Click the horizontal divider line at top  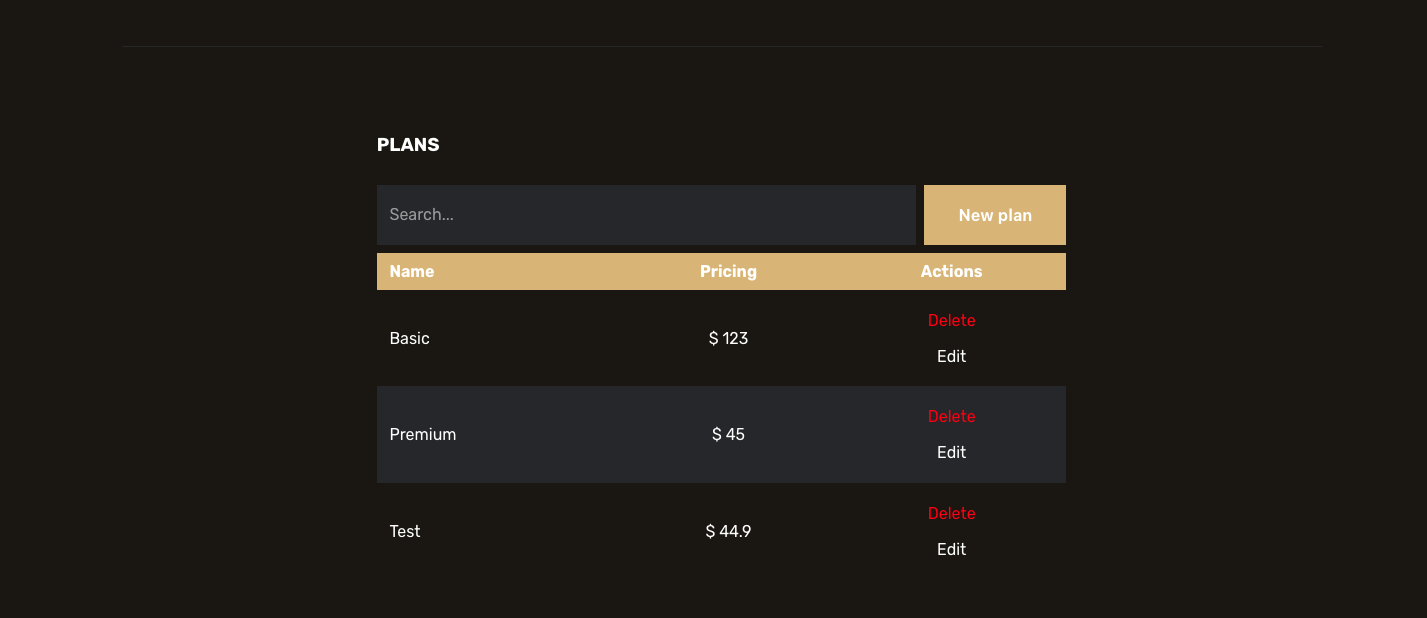pyautogui.click(x=721, y=46)
